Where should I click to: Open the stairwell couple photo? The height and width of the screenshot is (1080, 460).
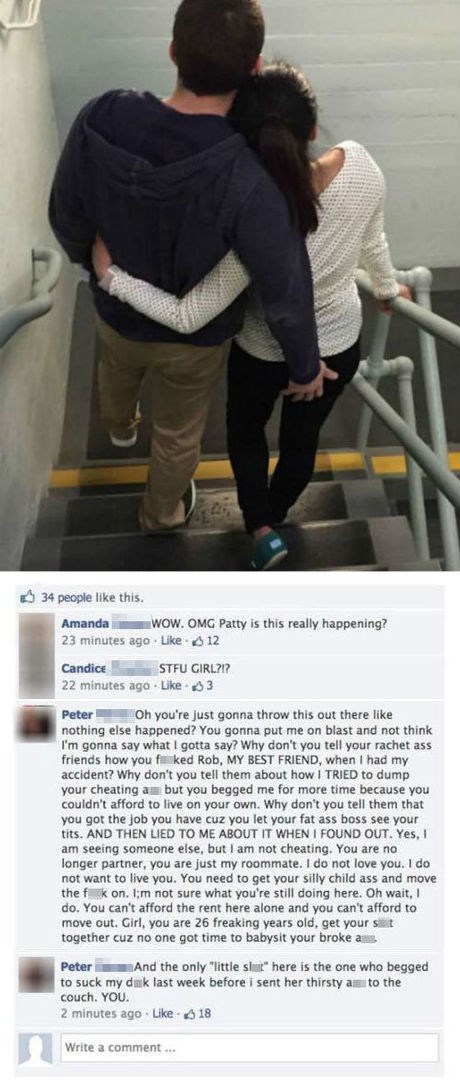click(x=230, y=285)
